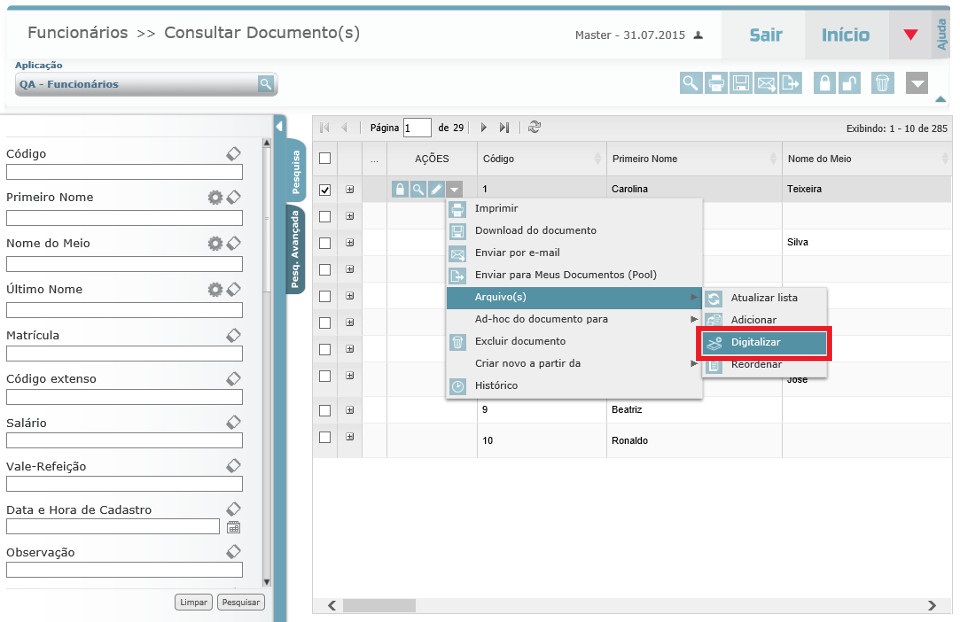The width and height of the screenshot is (960, 622).
Task: Click Sair to log out
Action: tap(764, 35)
